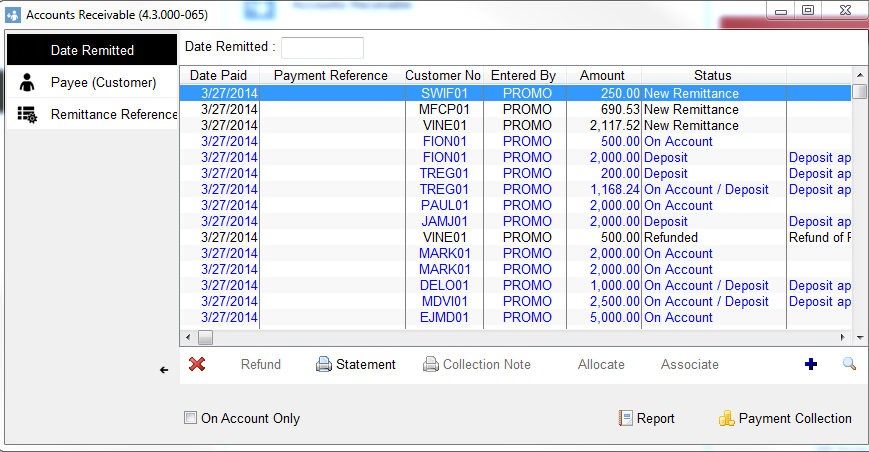The height and width of the screenshot is (452, 869).
Task: Select the Date Remitted tab
Action: tap(92, 50)
